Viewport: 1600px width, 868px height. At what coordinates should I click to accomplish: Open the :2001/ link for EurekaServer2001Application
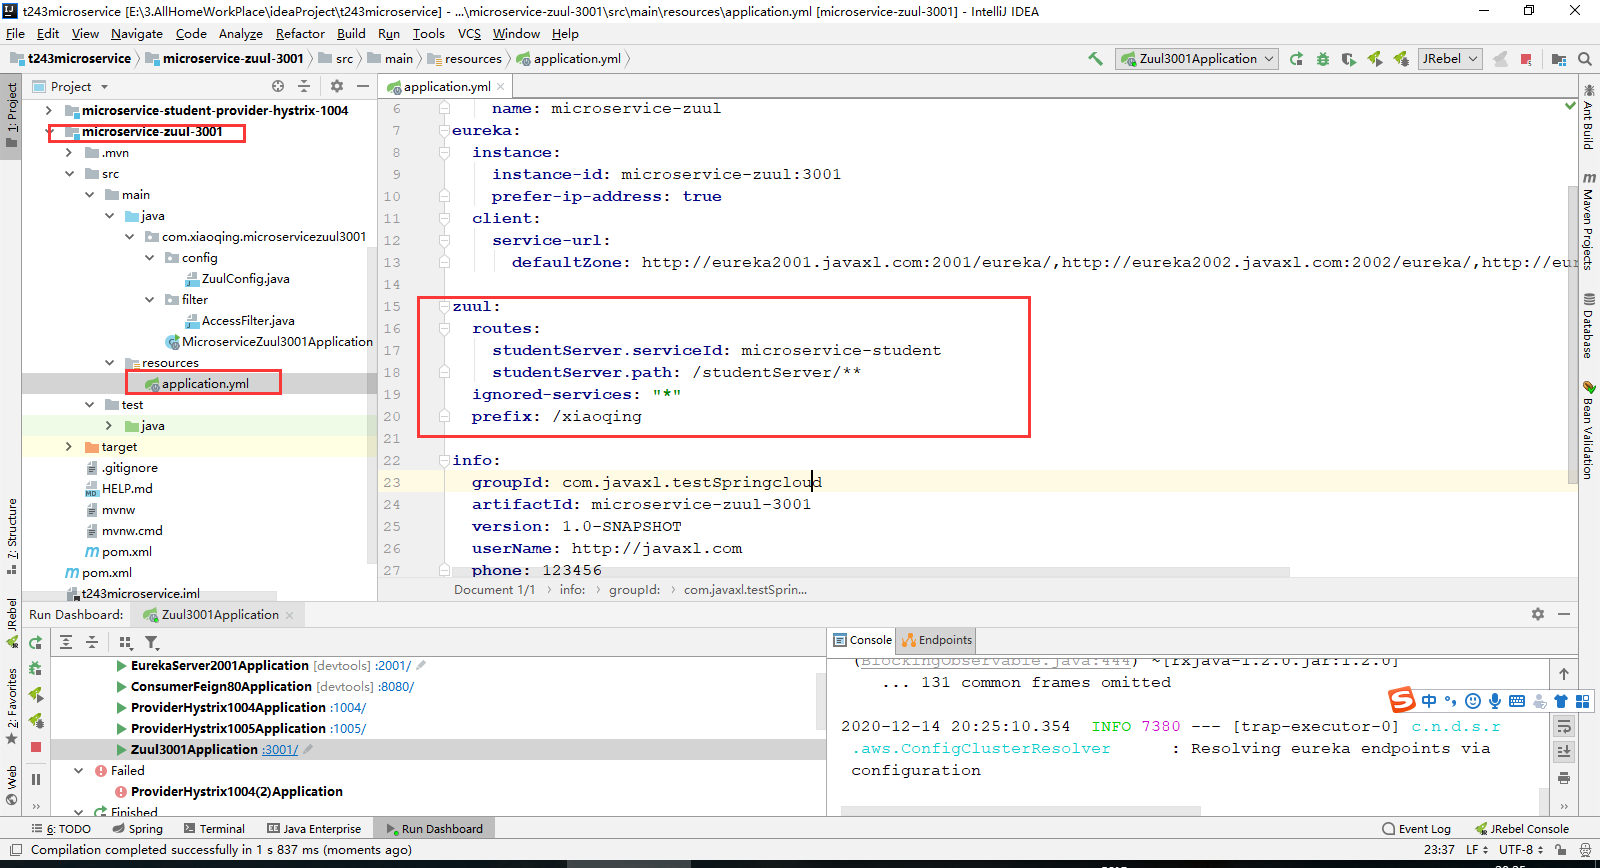(393, 666)
